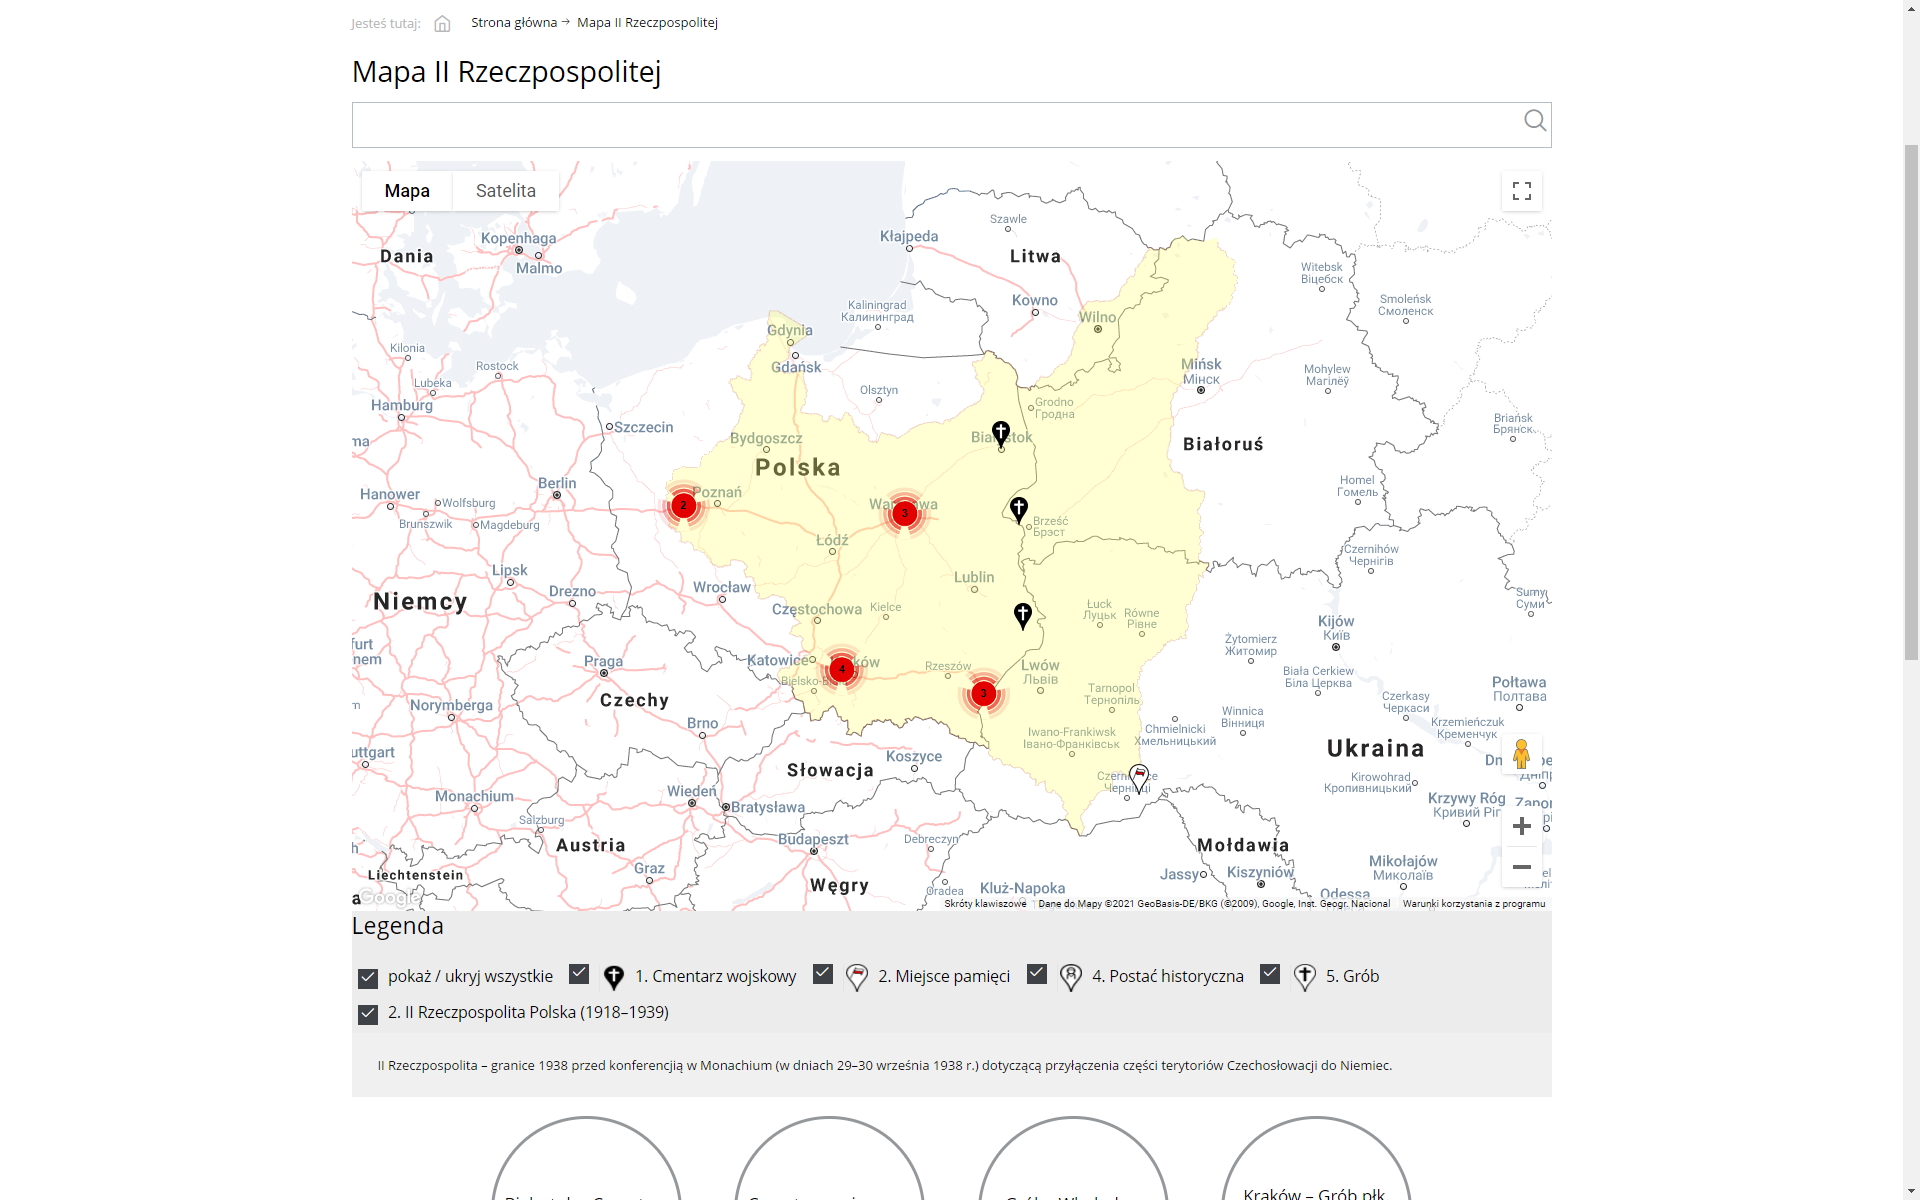
Task: Switch to Satelita map view
Action: (505, 191)
